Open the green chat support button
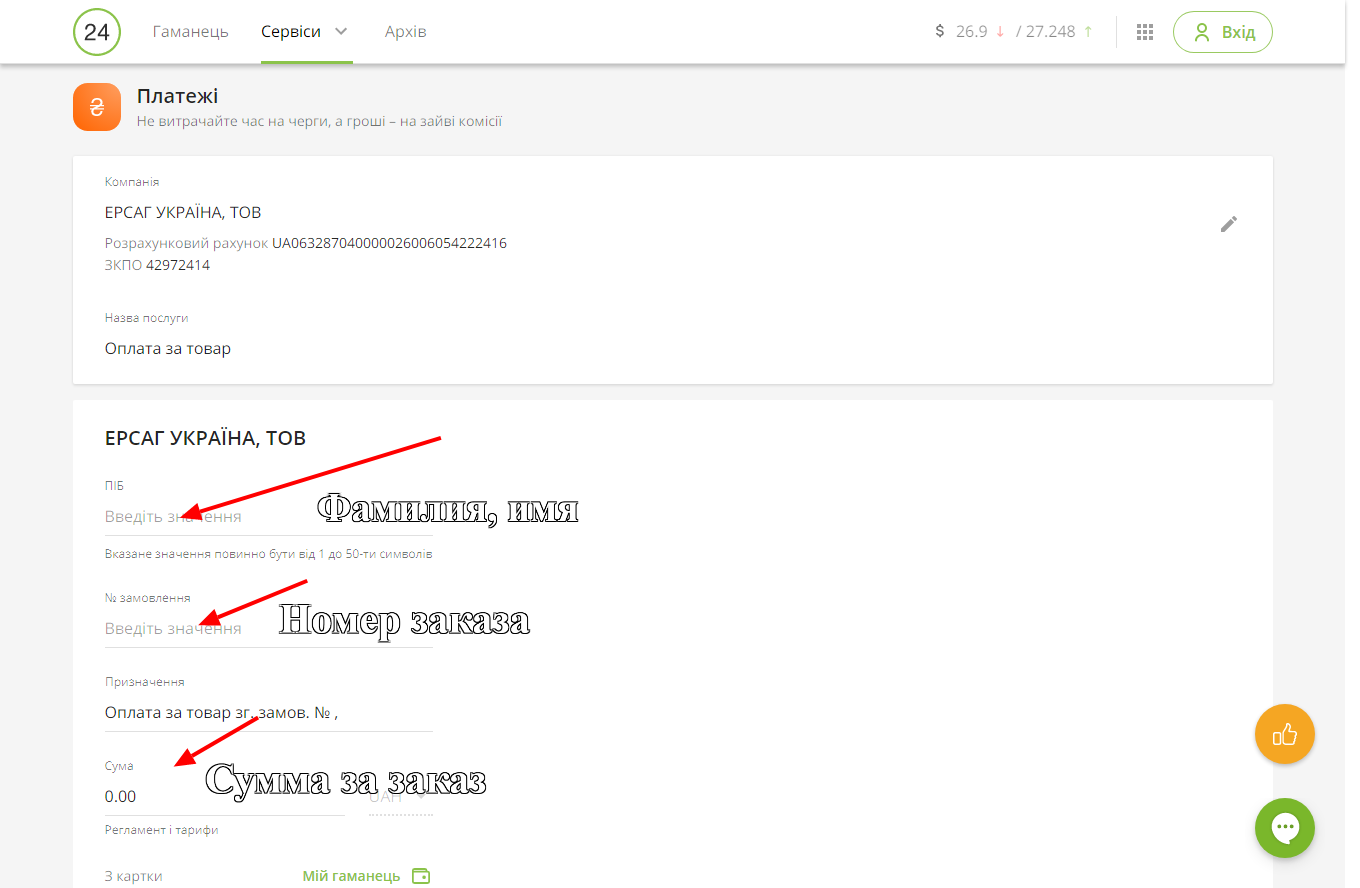This screenshot has width=1360, height=888. click(1285, 828)
